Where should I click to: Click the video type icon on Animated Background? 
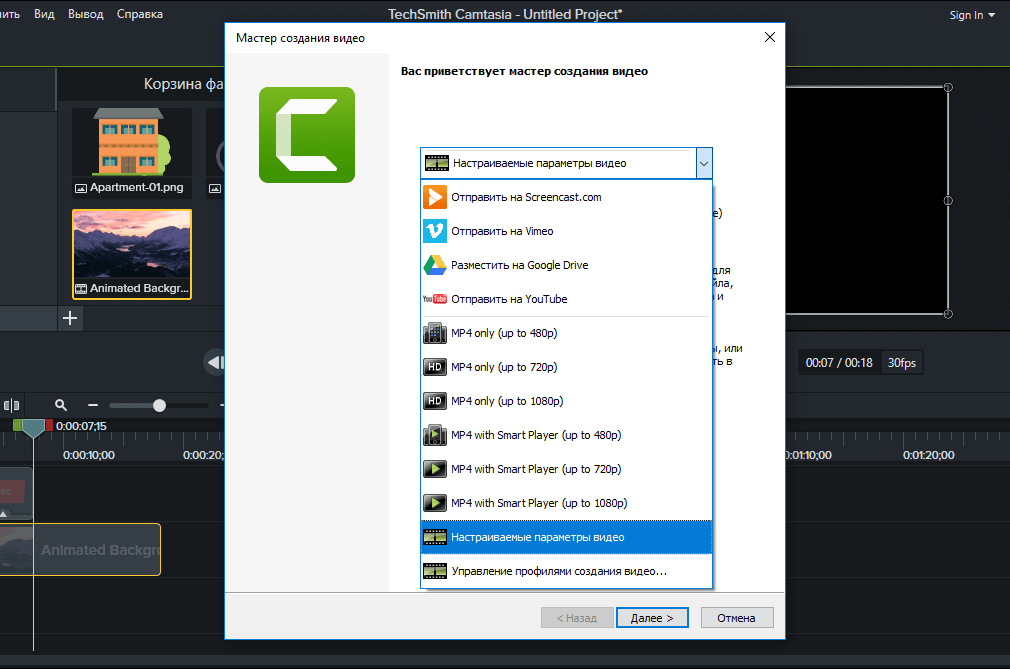(81, 289)
